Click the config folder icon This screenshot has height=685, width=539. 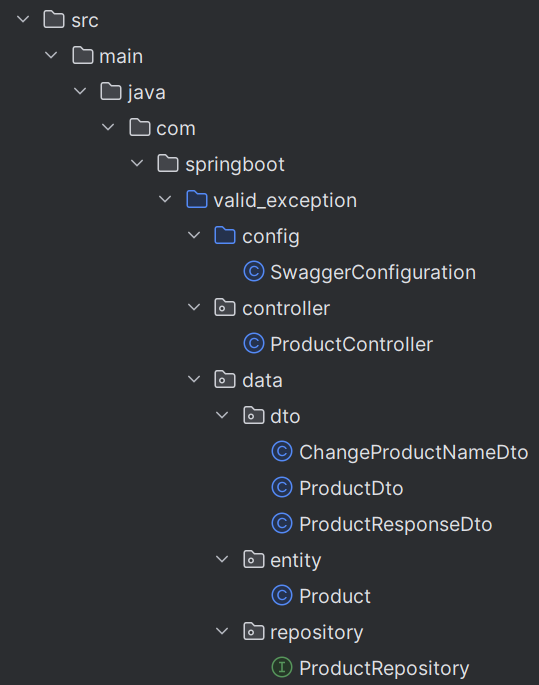coord(225,235)
